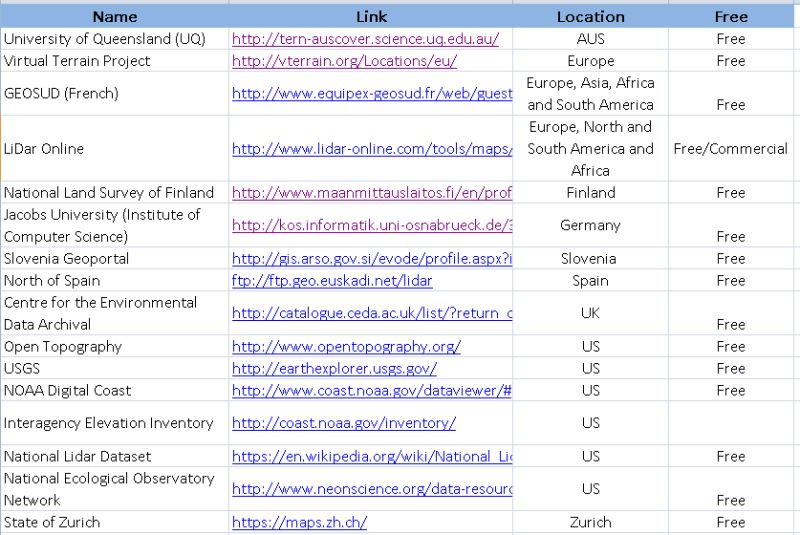Select the Free/Commercial cell
This screenshot has width=800, height=535.
pos(731,148)
